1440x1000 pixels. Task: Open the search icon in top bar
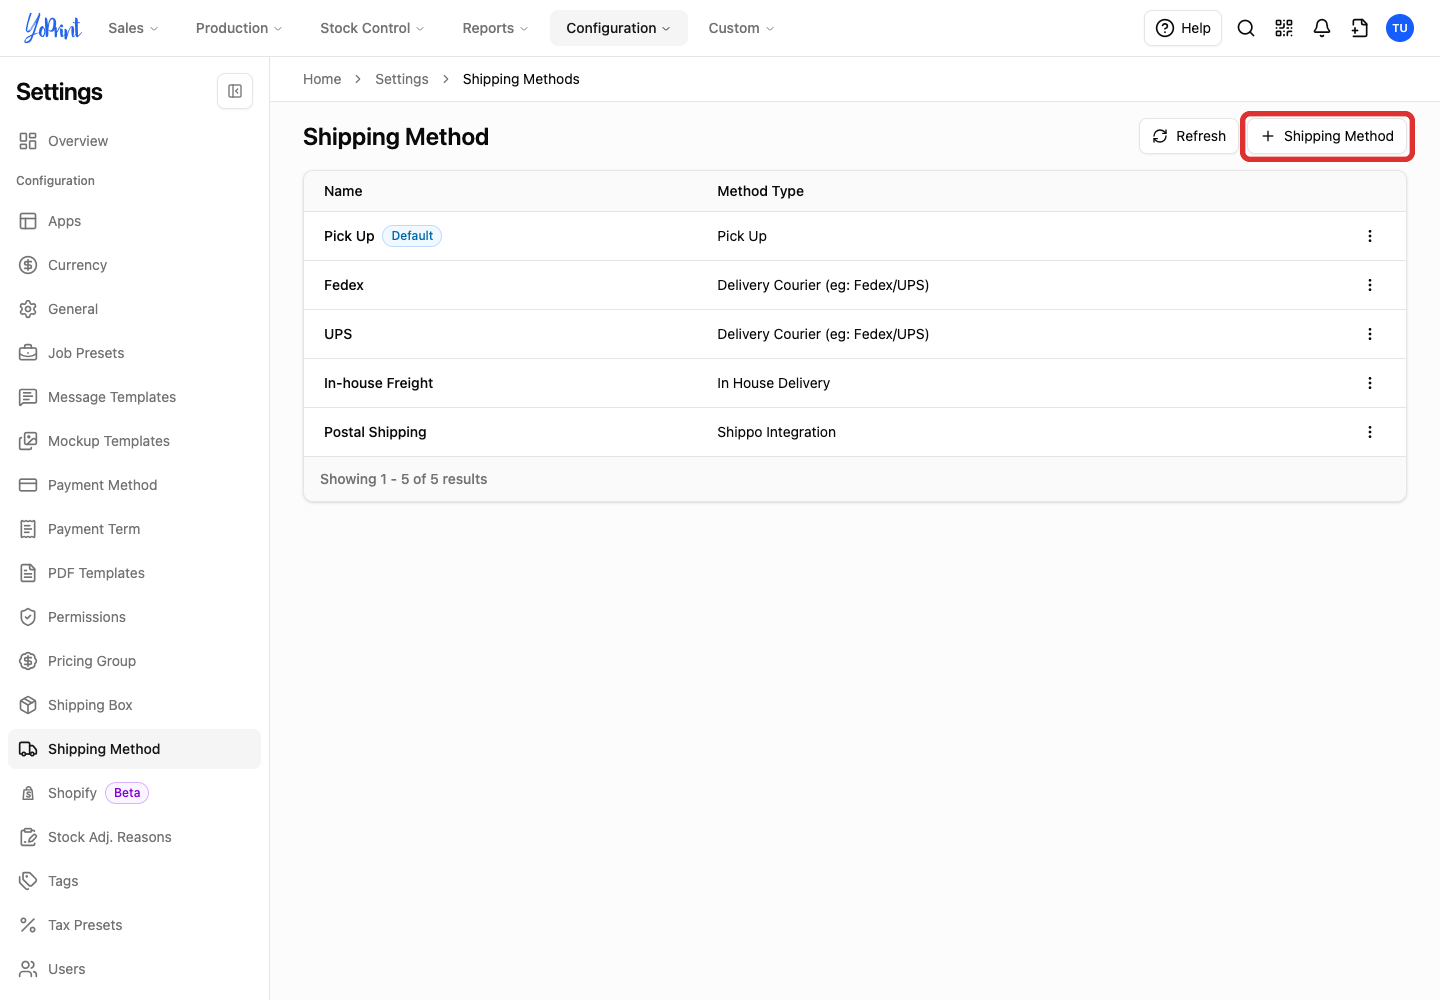[1246, 28]
